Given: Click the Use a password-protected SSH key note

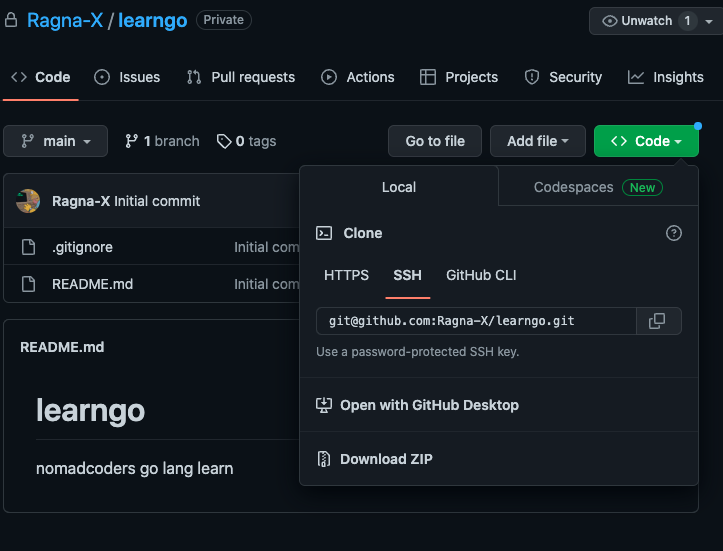Looking at the screenshot, I should tap(417, 352).
